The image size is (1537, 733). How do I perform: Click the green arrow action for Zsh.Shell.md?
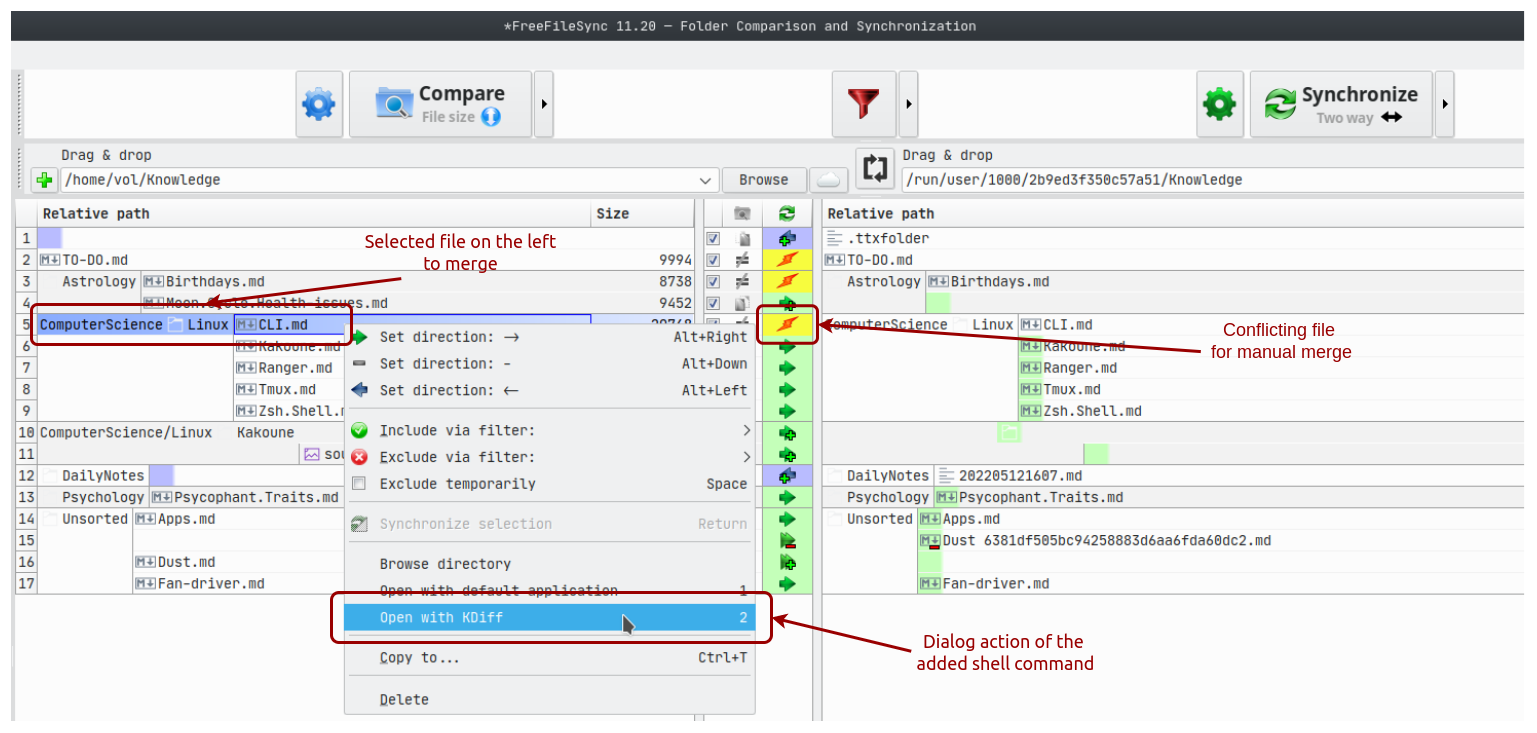click(787, 411)
